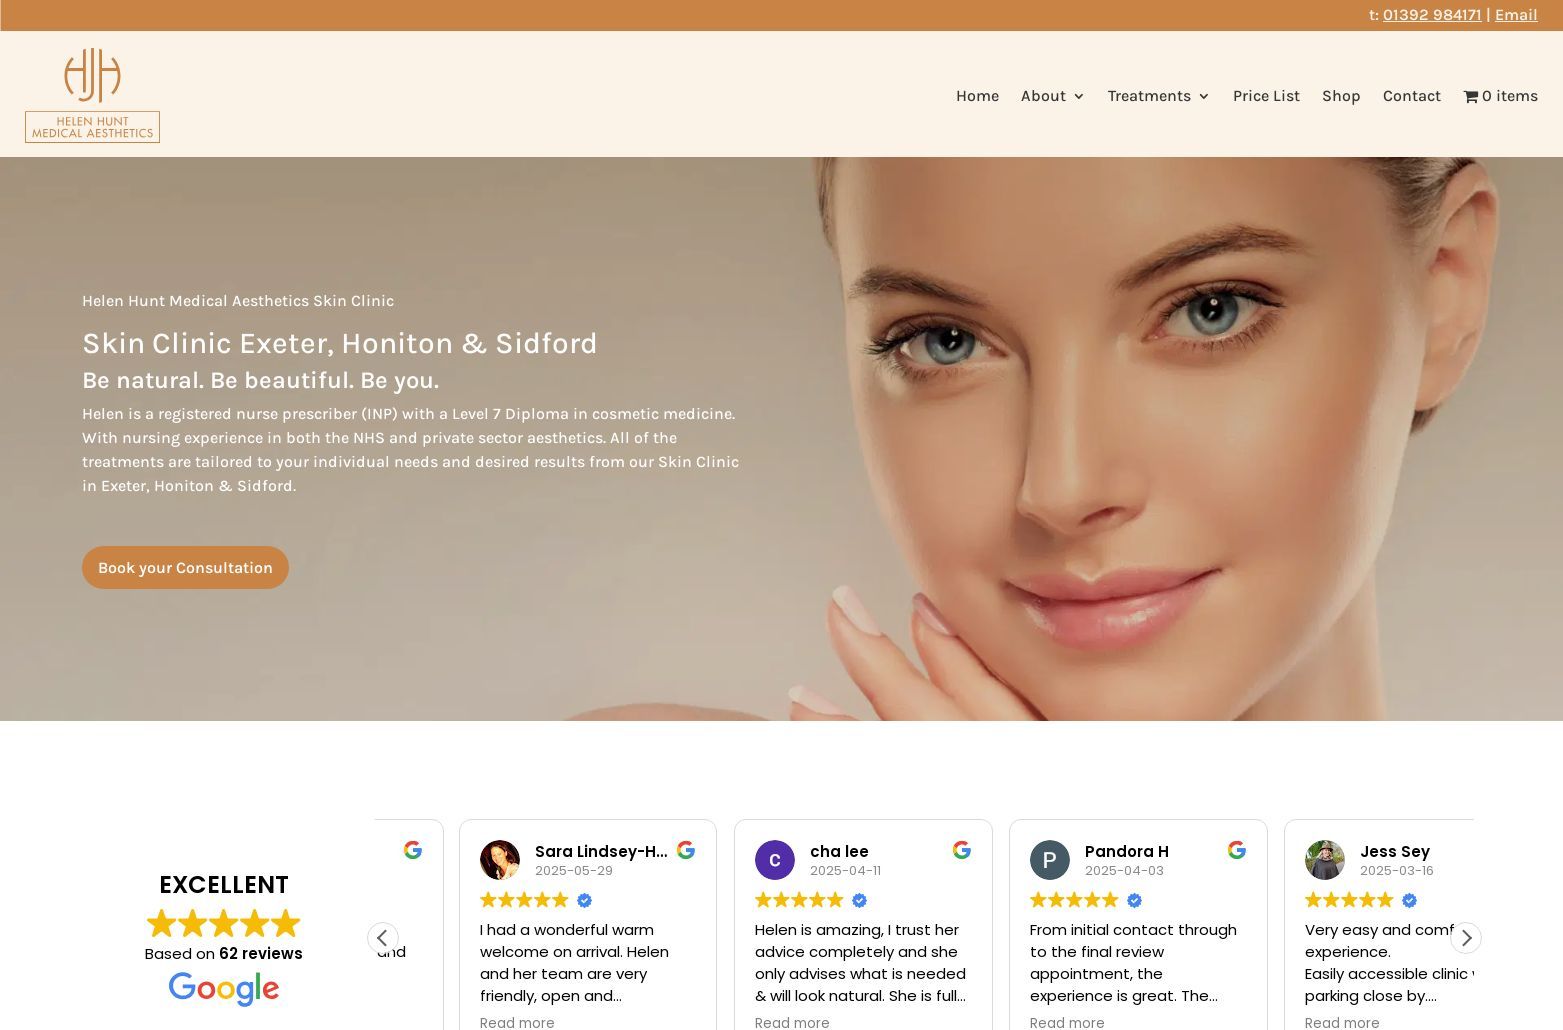
Task: Read more of cha lee's review
Action: [792, 1022]
